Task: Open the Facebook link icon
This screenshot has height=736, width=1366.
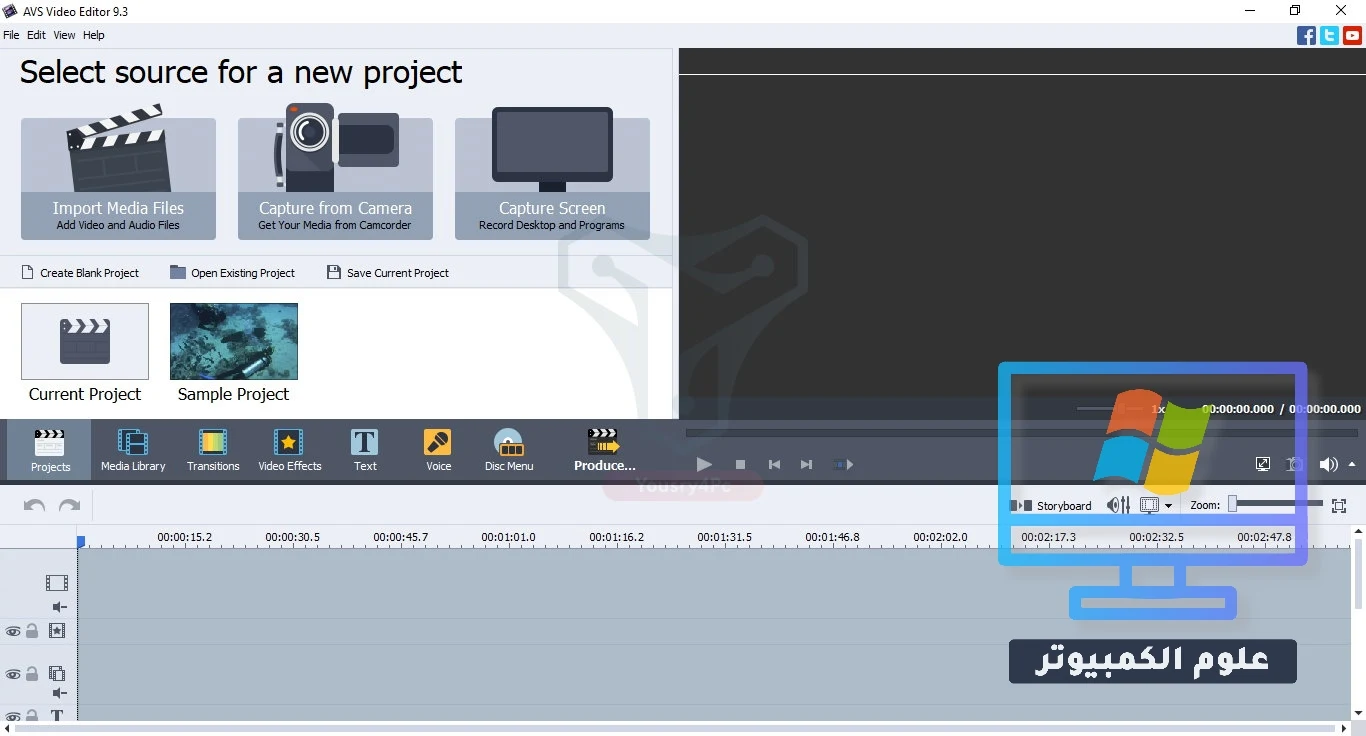Action: coord(1306,36)
